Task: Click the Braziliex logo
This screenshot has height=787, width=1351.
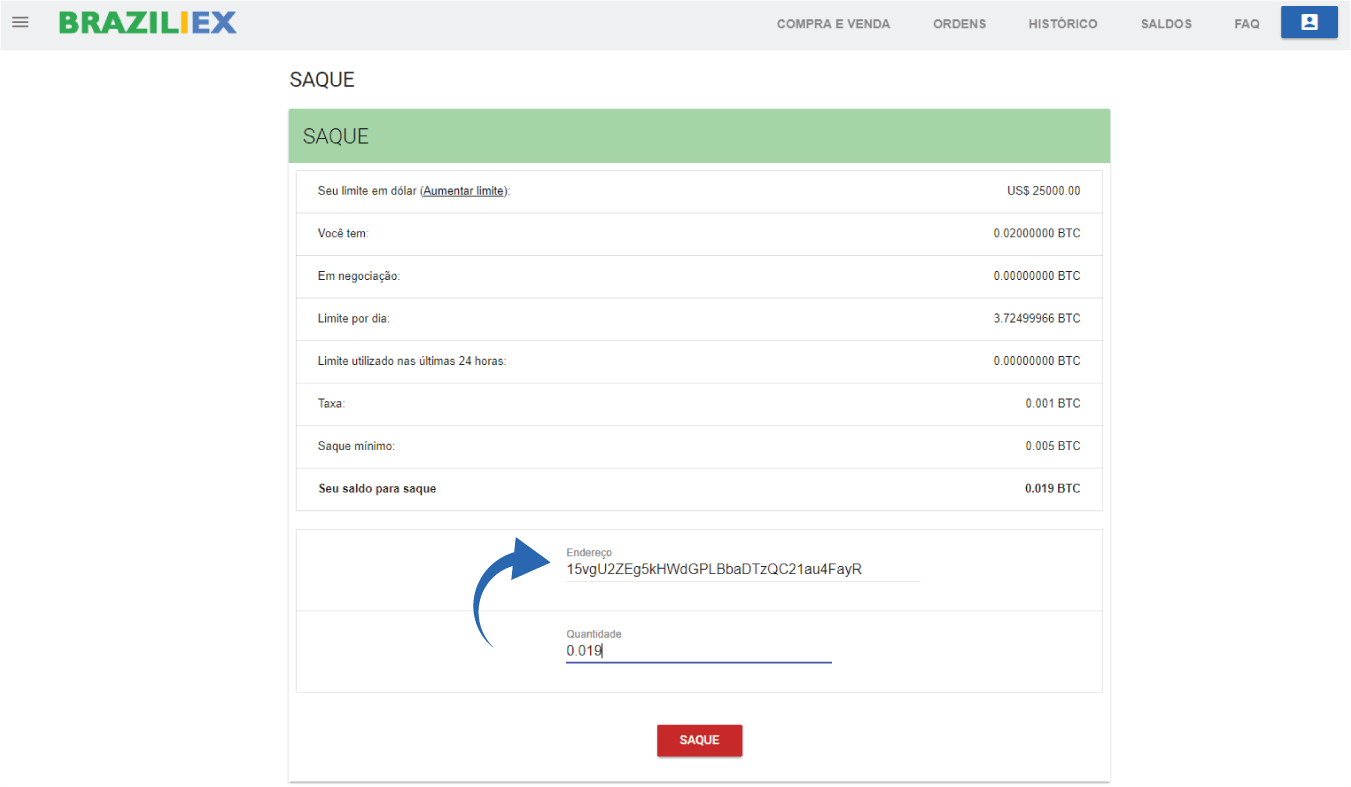Action: 148,23
